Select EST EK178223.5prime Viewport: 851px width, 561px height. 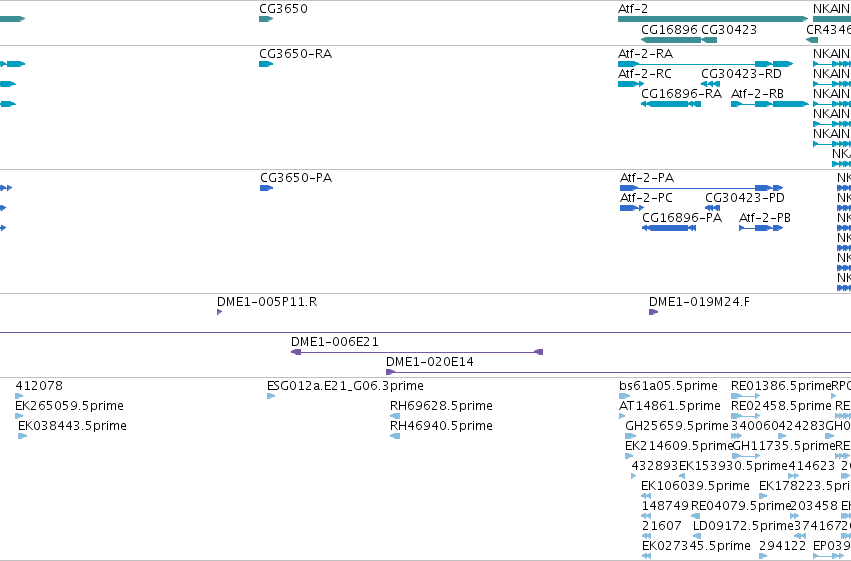click(763, 496)
